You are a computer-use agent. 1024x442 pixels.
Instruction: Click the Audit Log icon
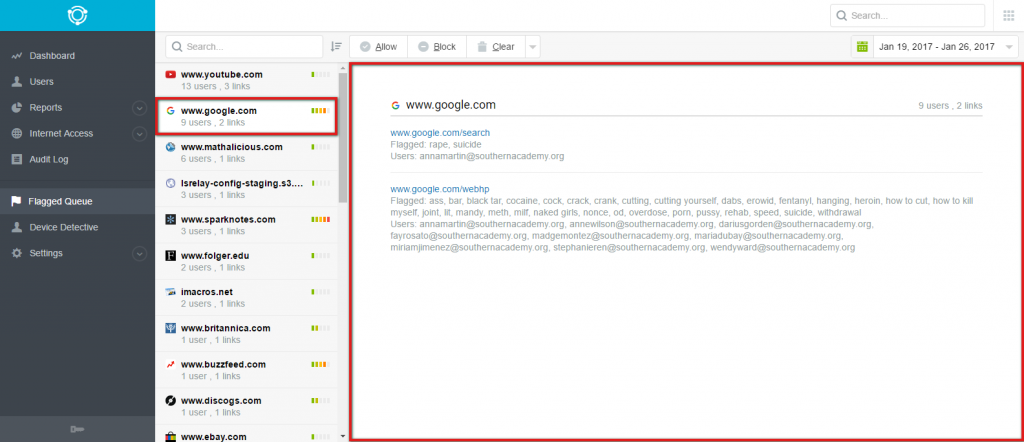point(17,159)
